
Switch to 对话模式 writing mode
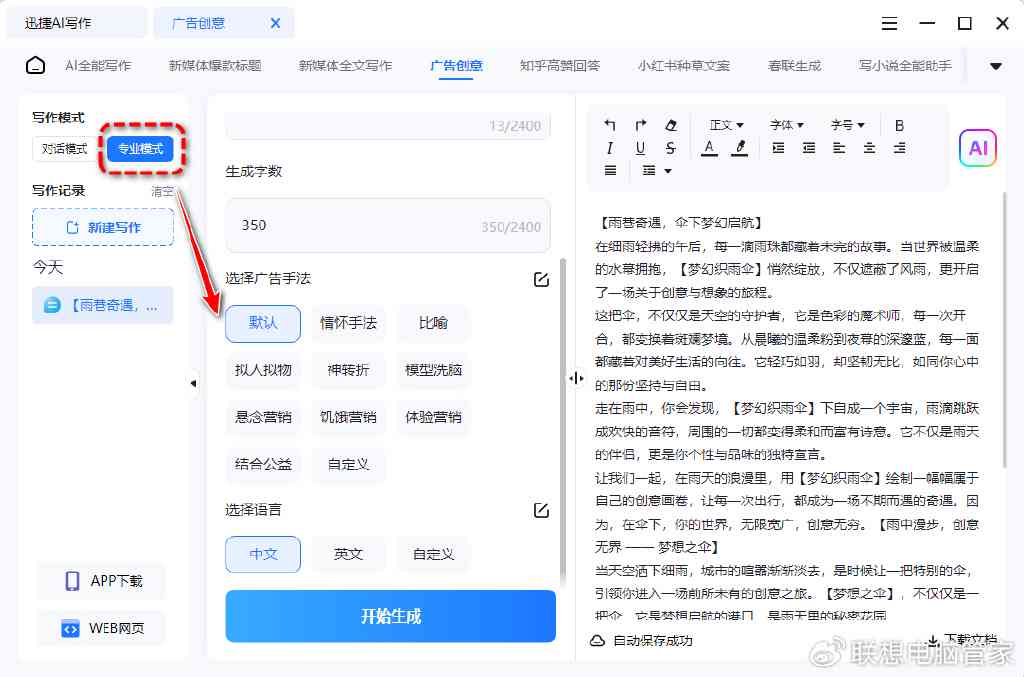(x=64, y=149)
